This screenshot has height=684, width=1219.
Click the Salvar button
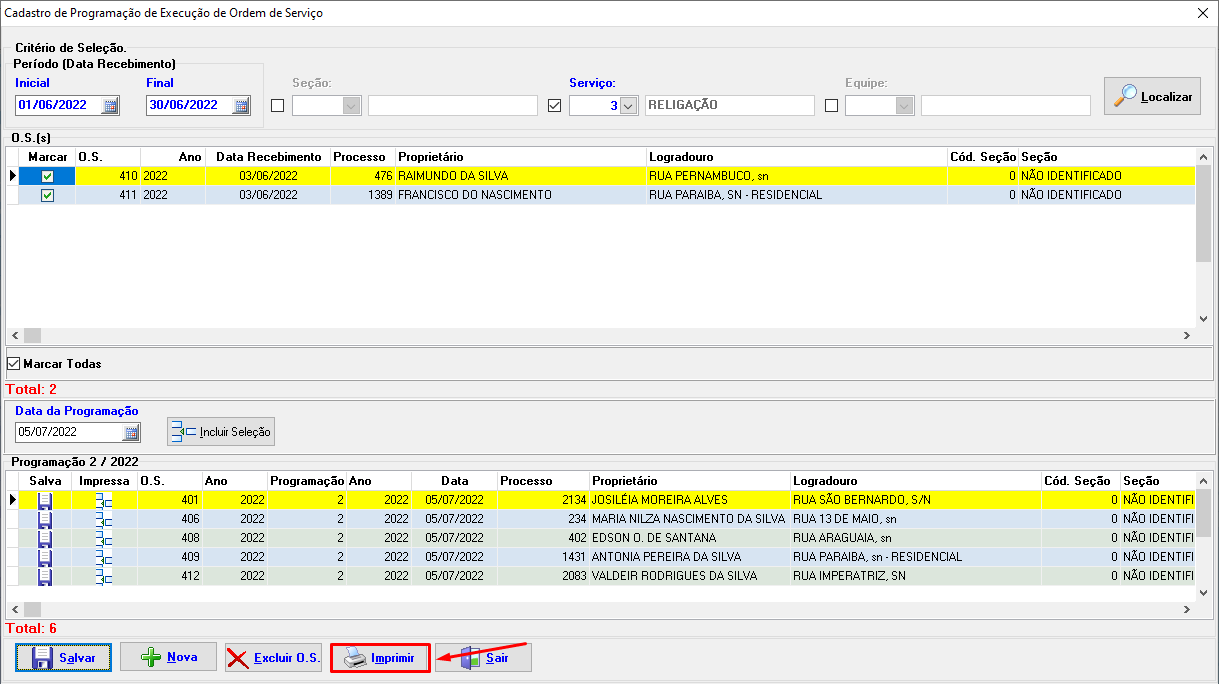point(63,657)
